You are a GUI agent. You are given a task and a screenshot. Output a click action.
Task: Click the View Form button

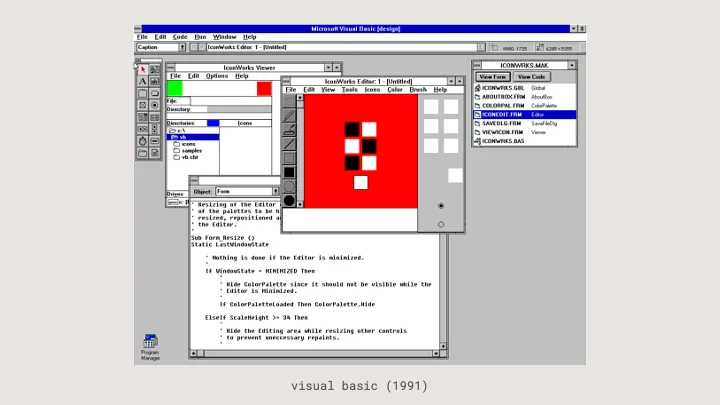coord(493,77)
